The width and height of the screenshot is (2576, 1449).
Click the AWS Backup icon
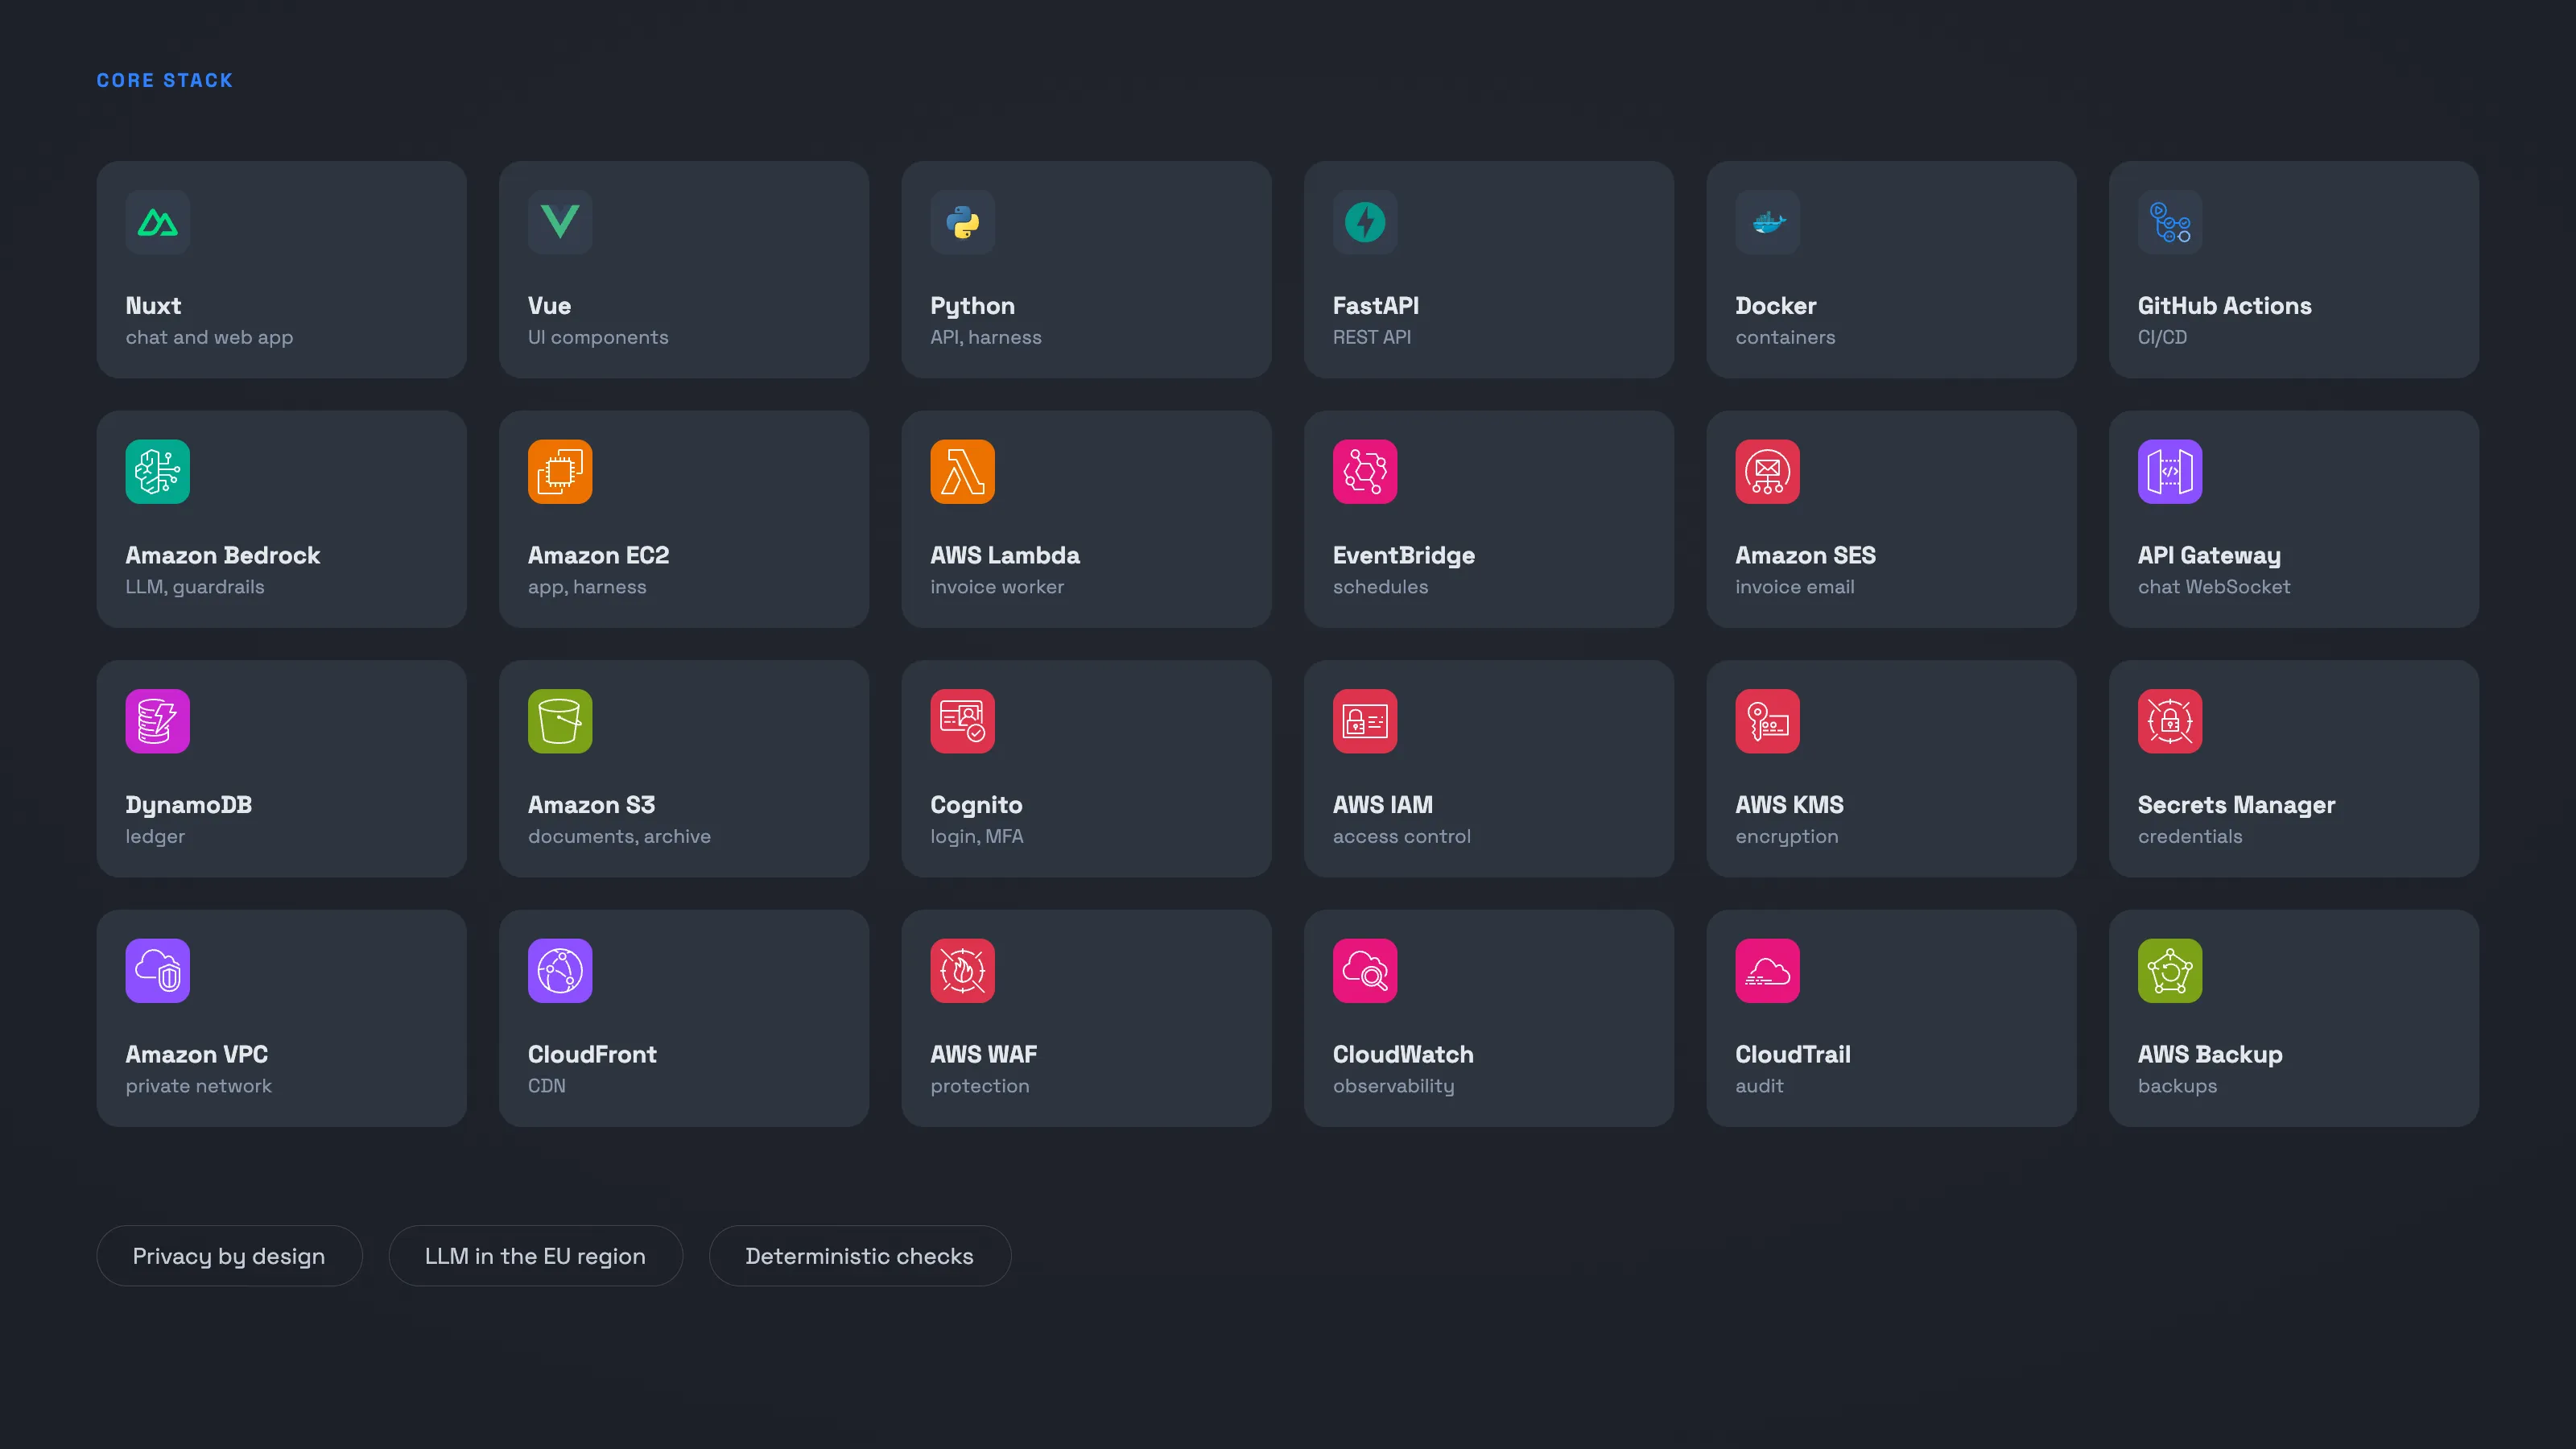2170,970
